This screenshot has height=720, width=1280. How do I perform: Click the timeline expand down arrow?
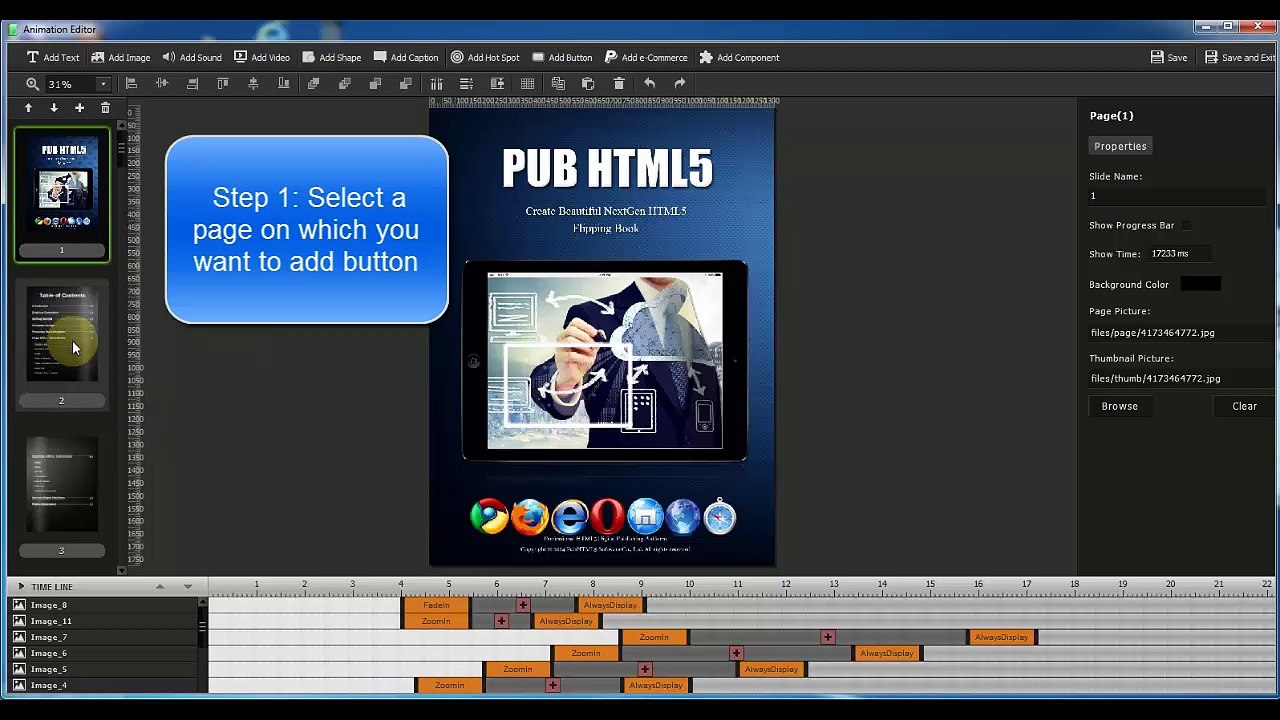[x=187, y=587]
